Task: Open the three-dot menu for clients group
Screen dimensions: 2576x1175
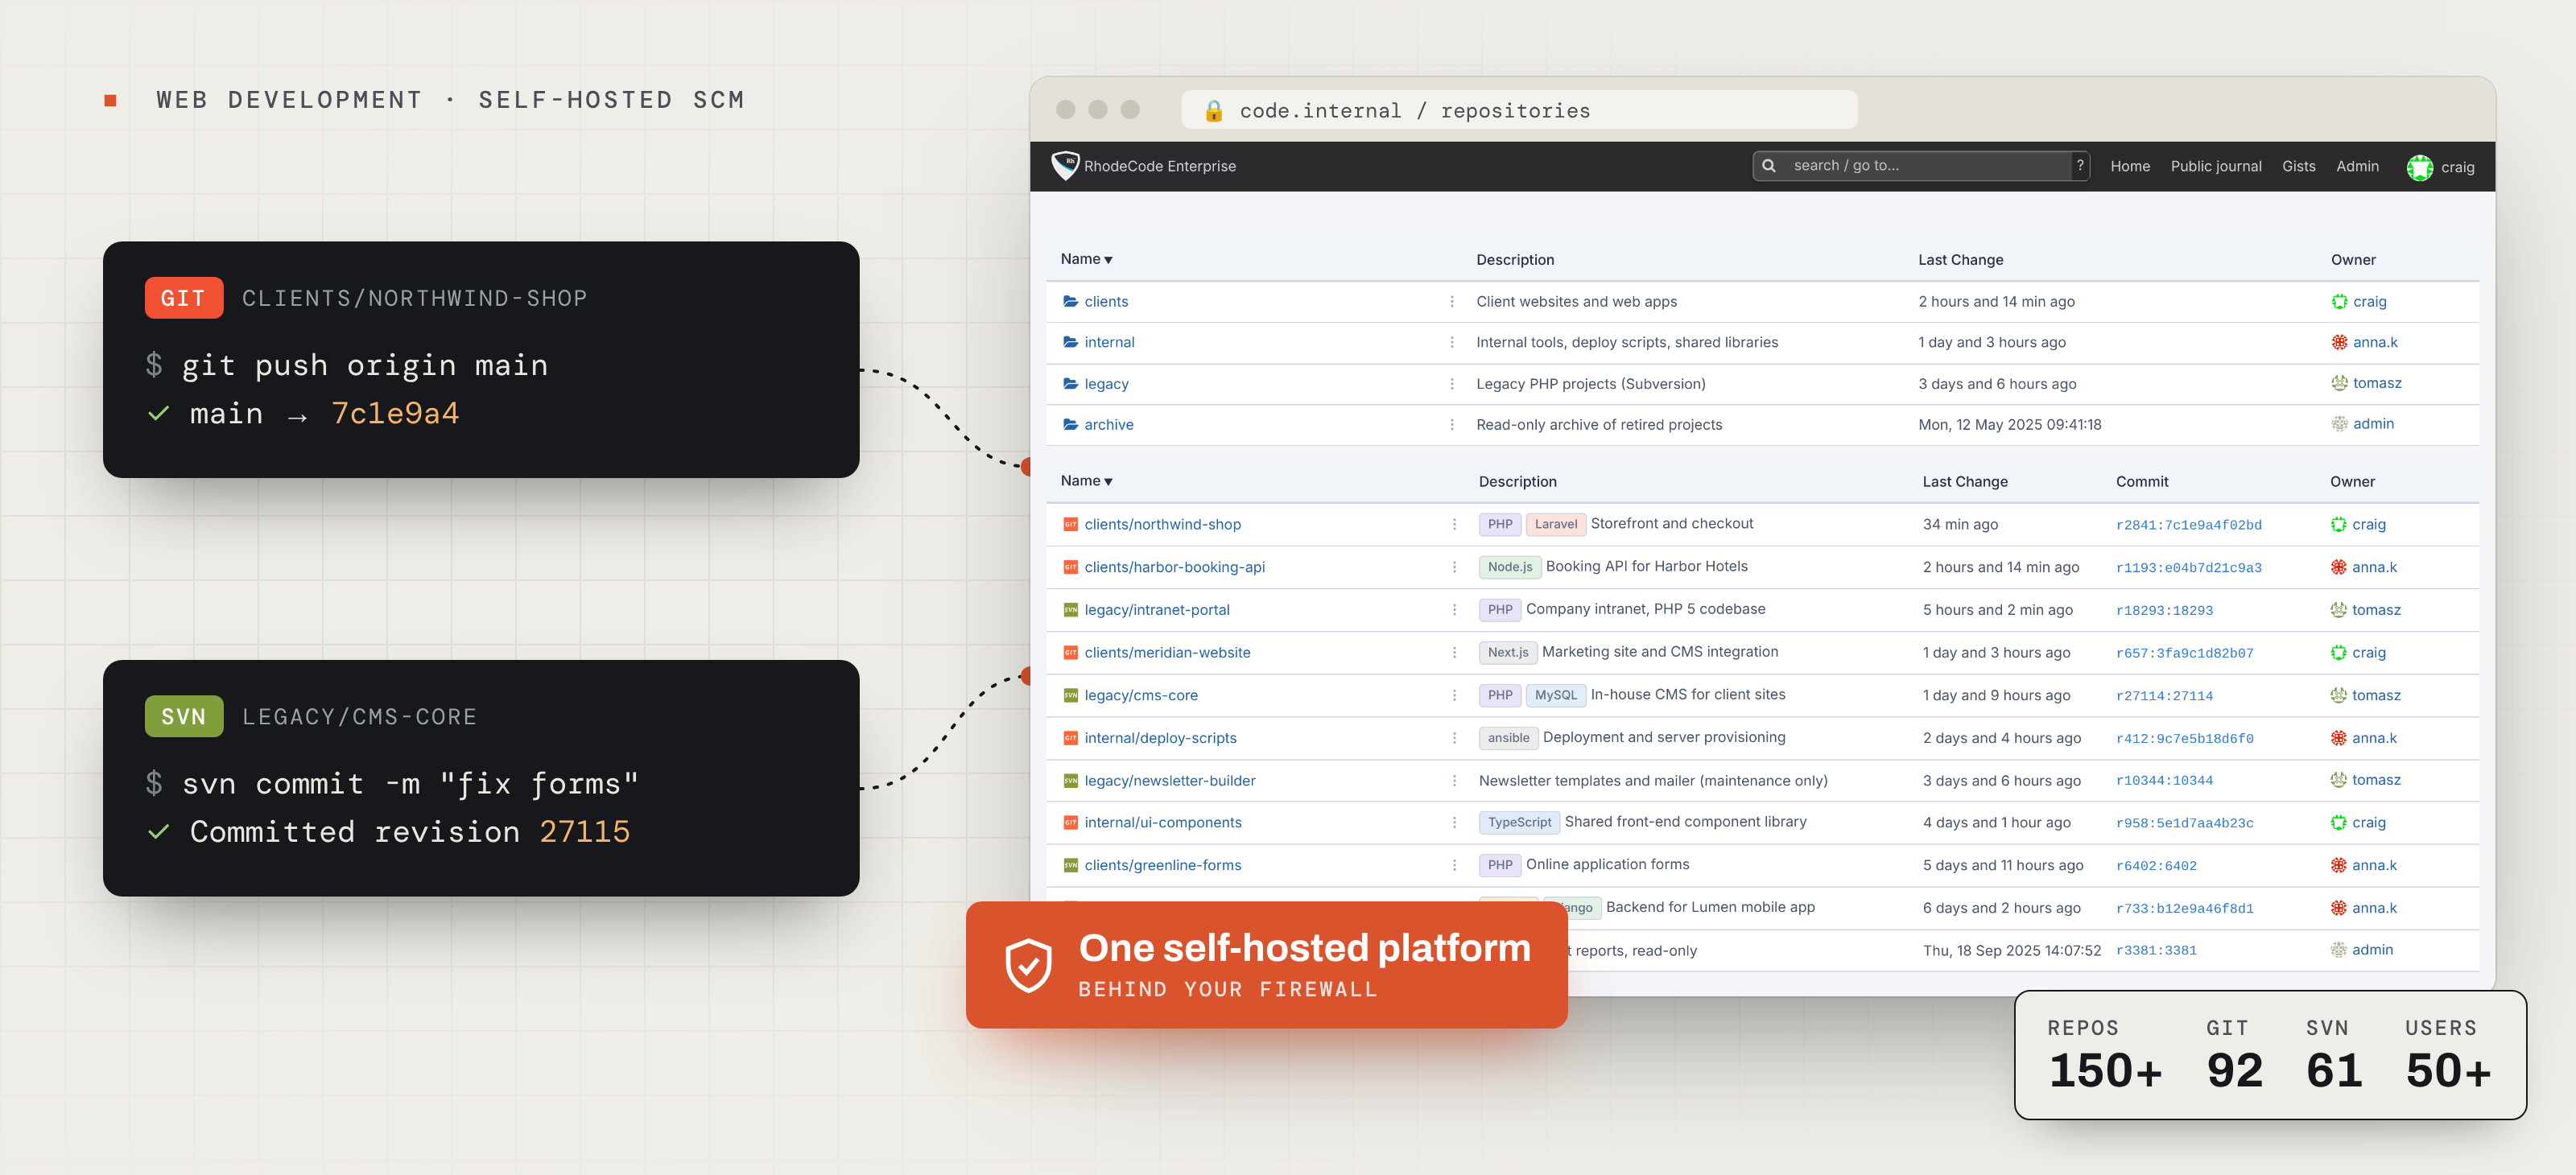Action: click(x=1452, y=301)
